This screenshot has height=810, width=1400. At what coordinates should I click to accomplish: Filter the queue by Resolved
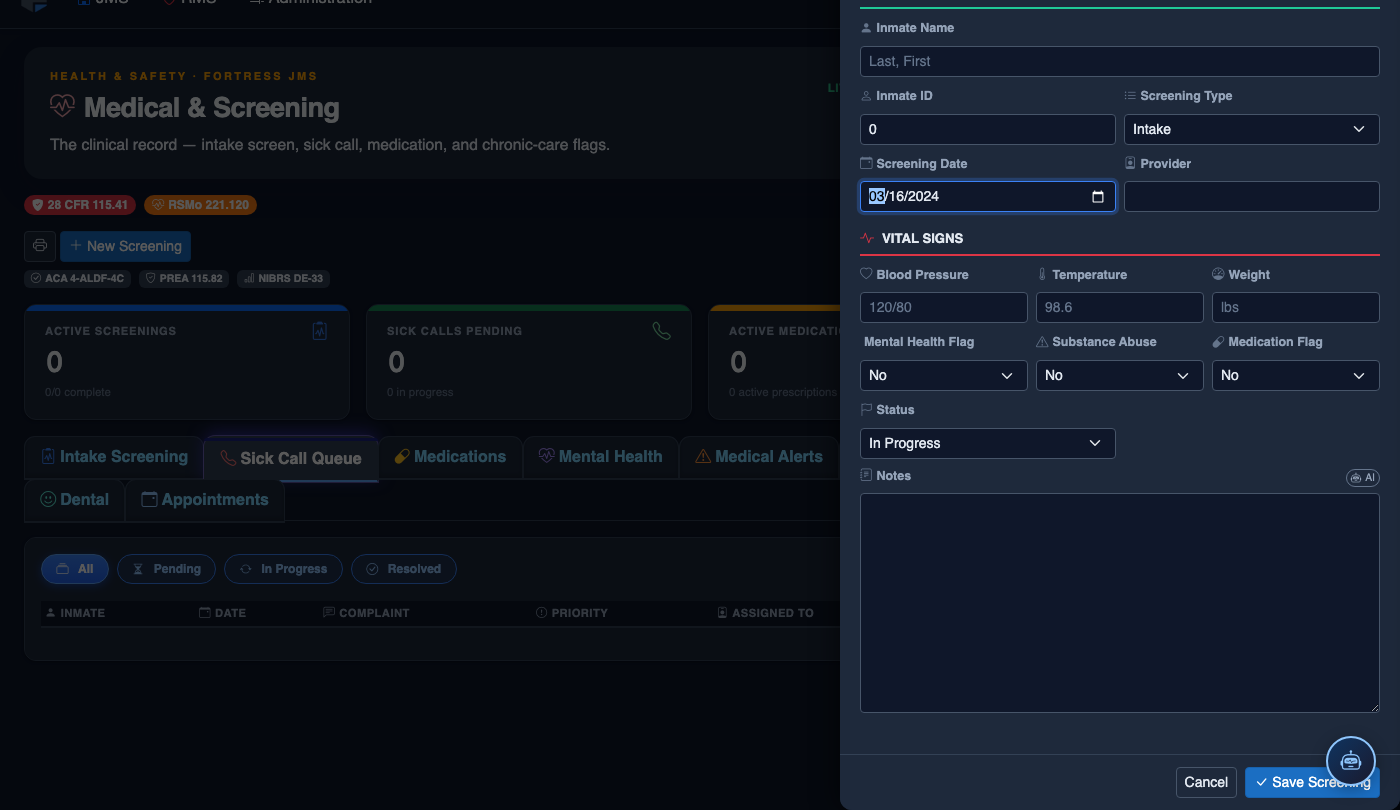tap(403, 569)
